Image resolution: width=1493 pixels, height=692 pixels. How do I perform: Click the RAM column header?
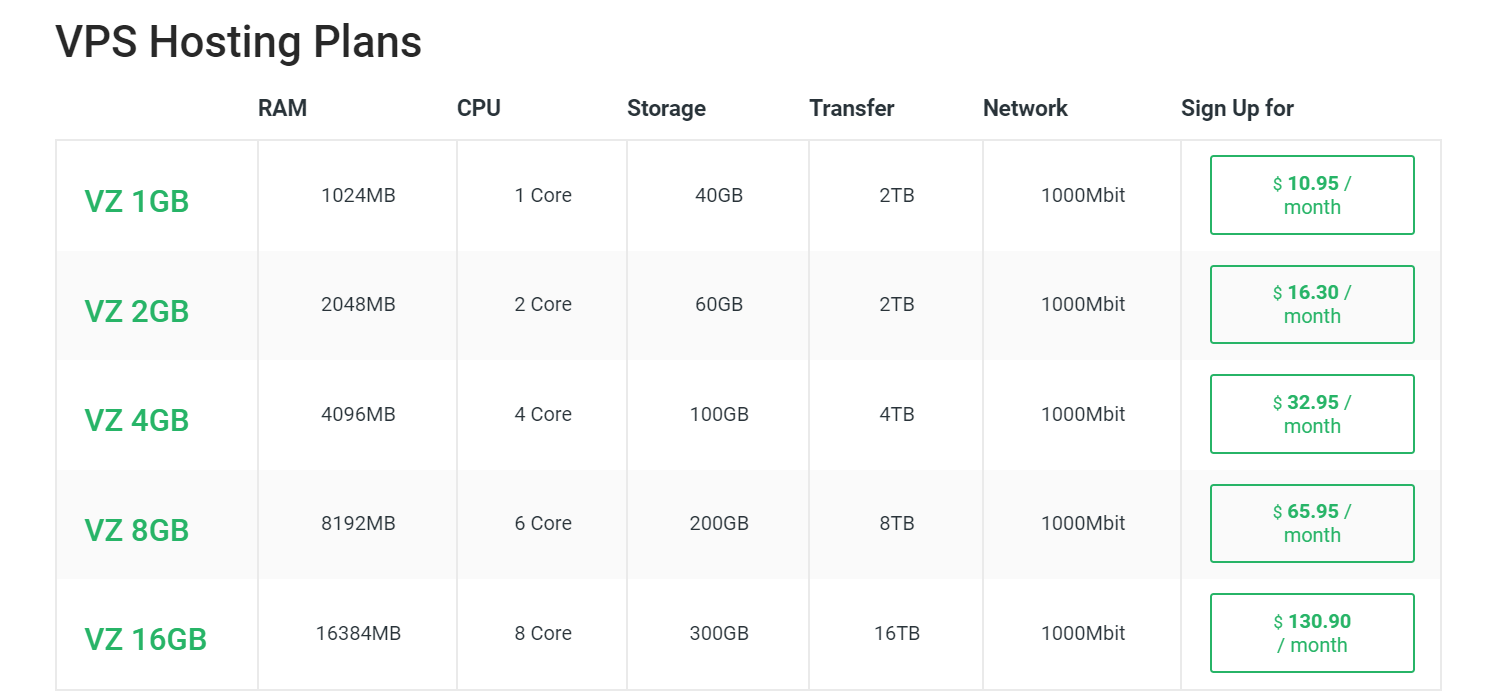coord(282,108)
